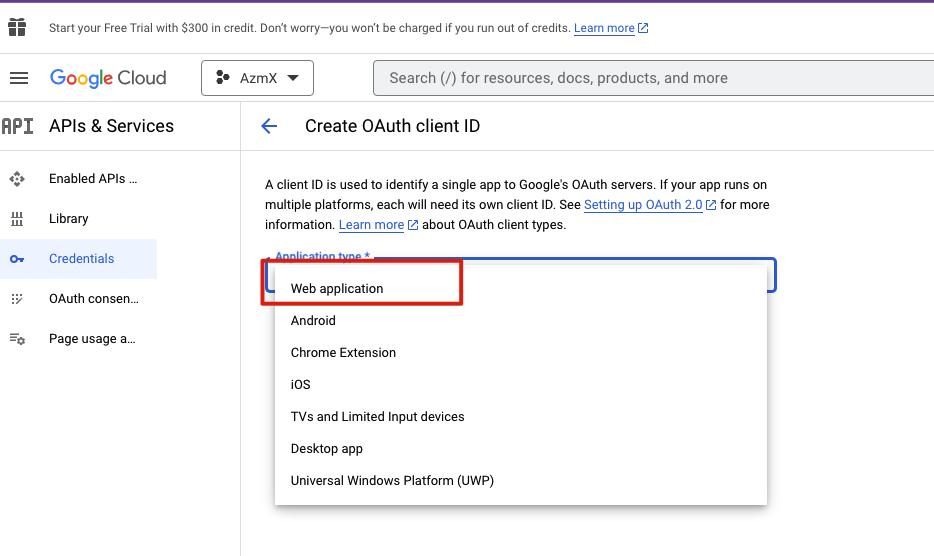934x556 pixels.
Task: Click the Google Cloud logo
Action: tap(108, 78)
